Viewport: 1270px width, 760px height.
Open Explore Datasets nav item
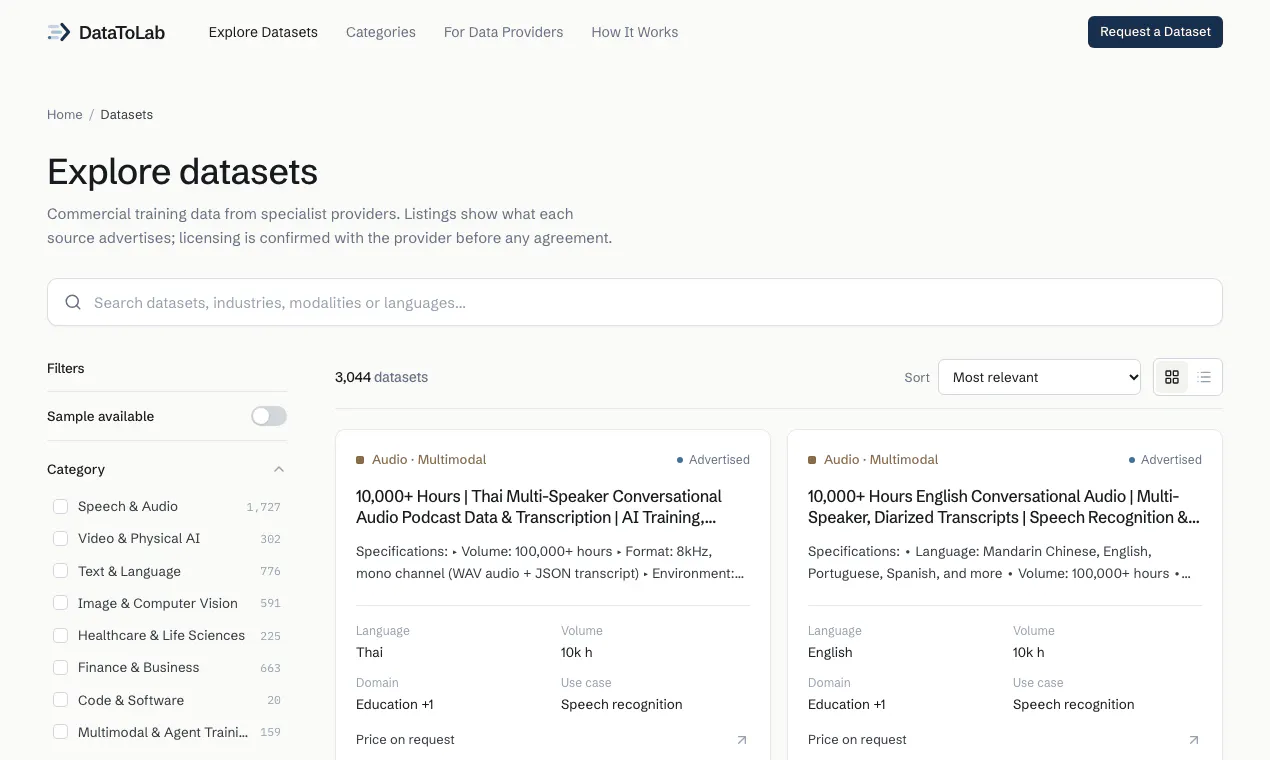point(263,32)
